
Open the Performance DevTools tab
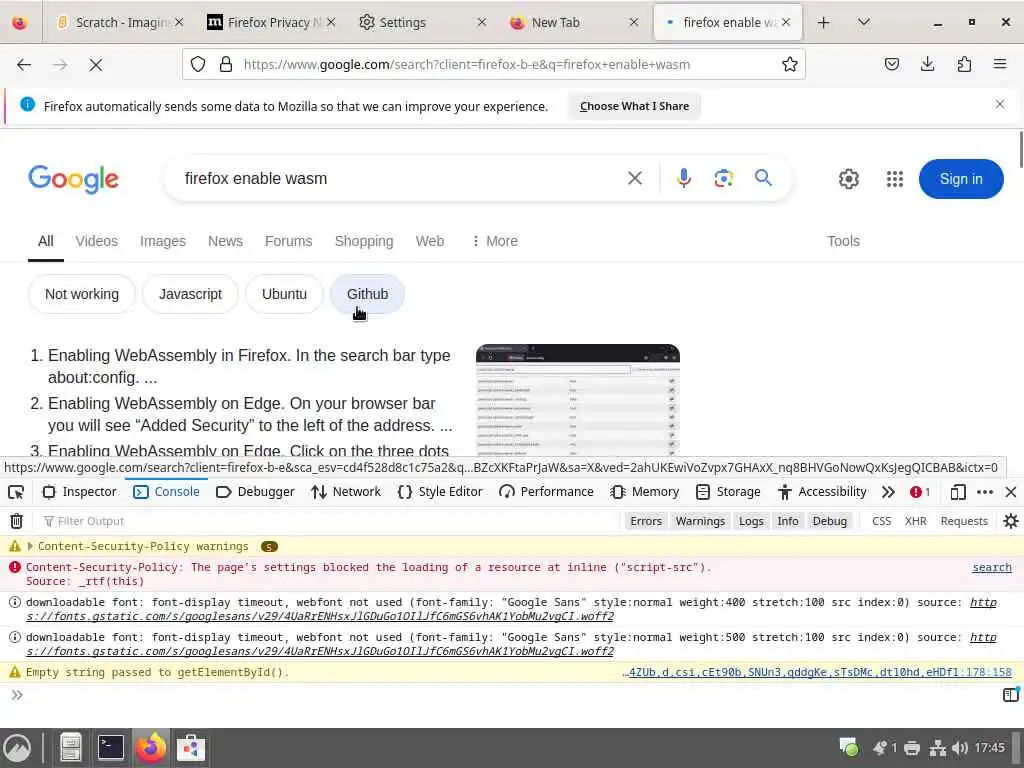pyautogui.click(x=546, y=492)
